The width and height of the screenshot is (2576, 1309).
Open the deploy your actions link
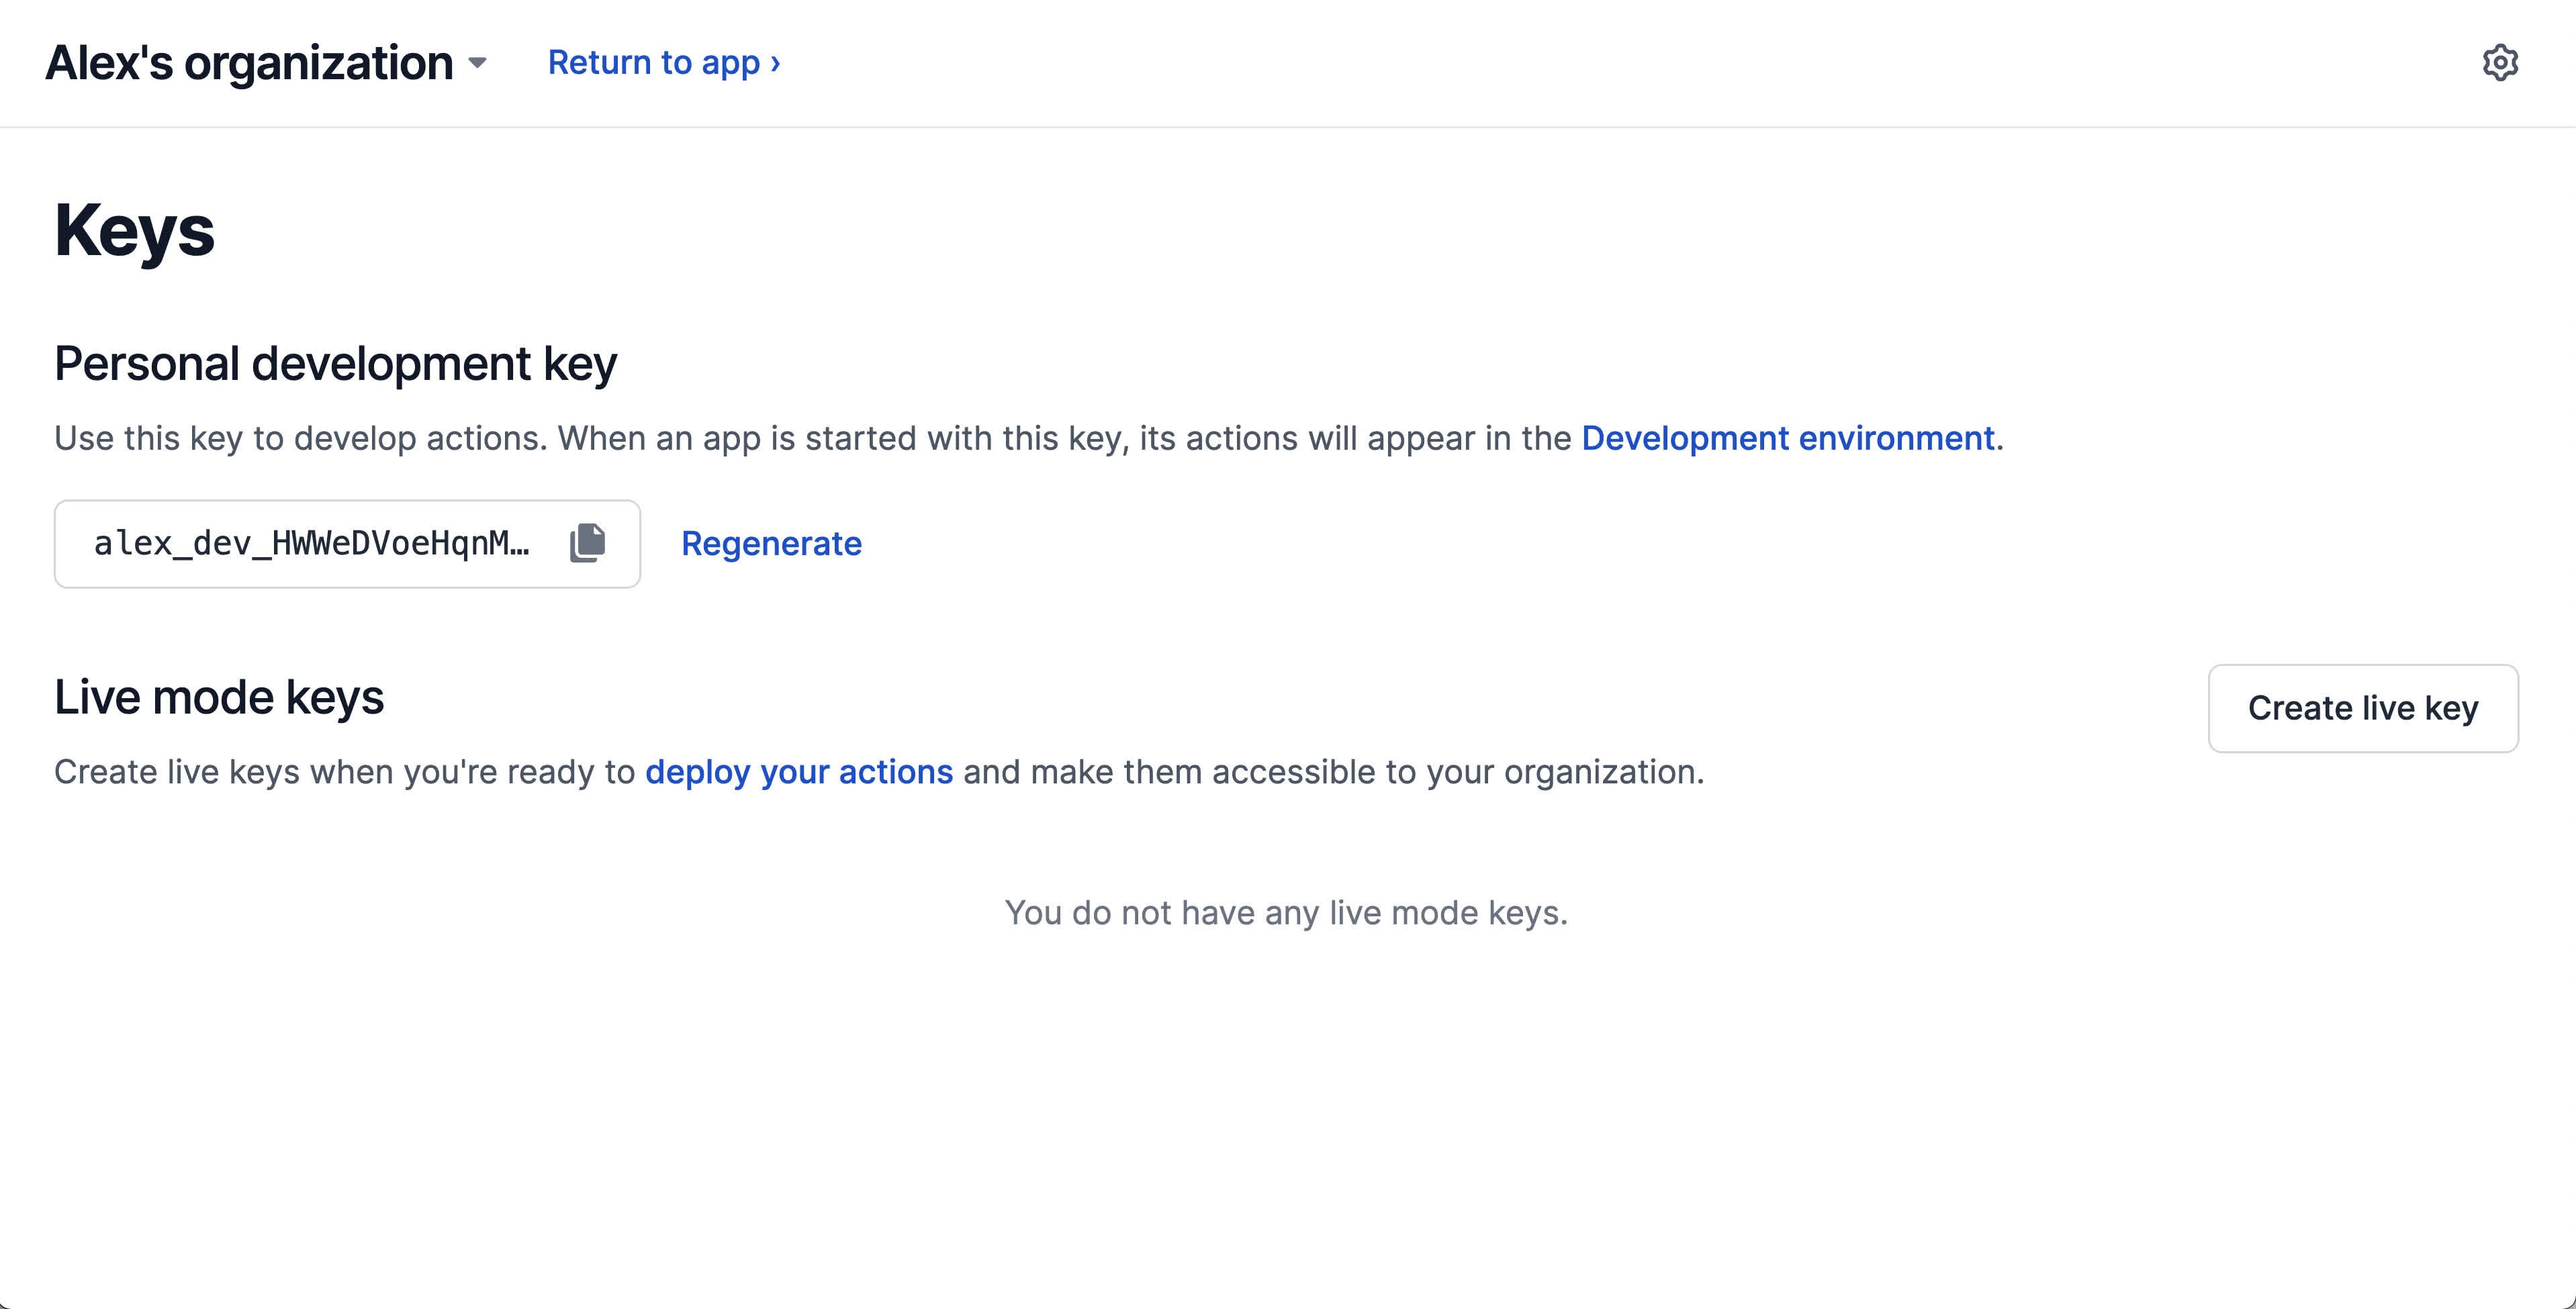(799, 772)
